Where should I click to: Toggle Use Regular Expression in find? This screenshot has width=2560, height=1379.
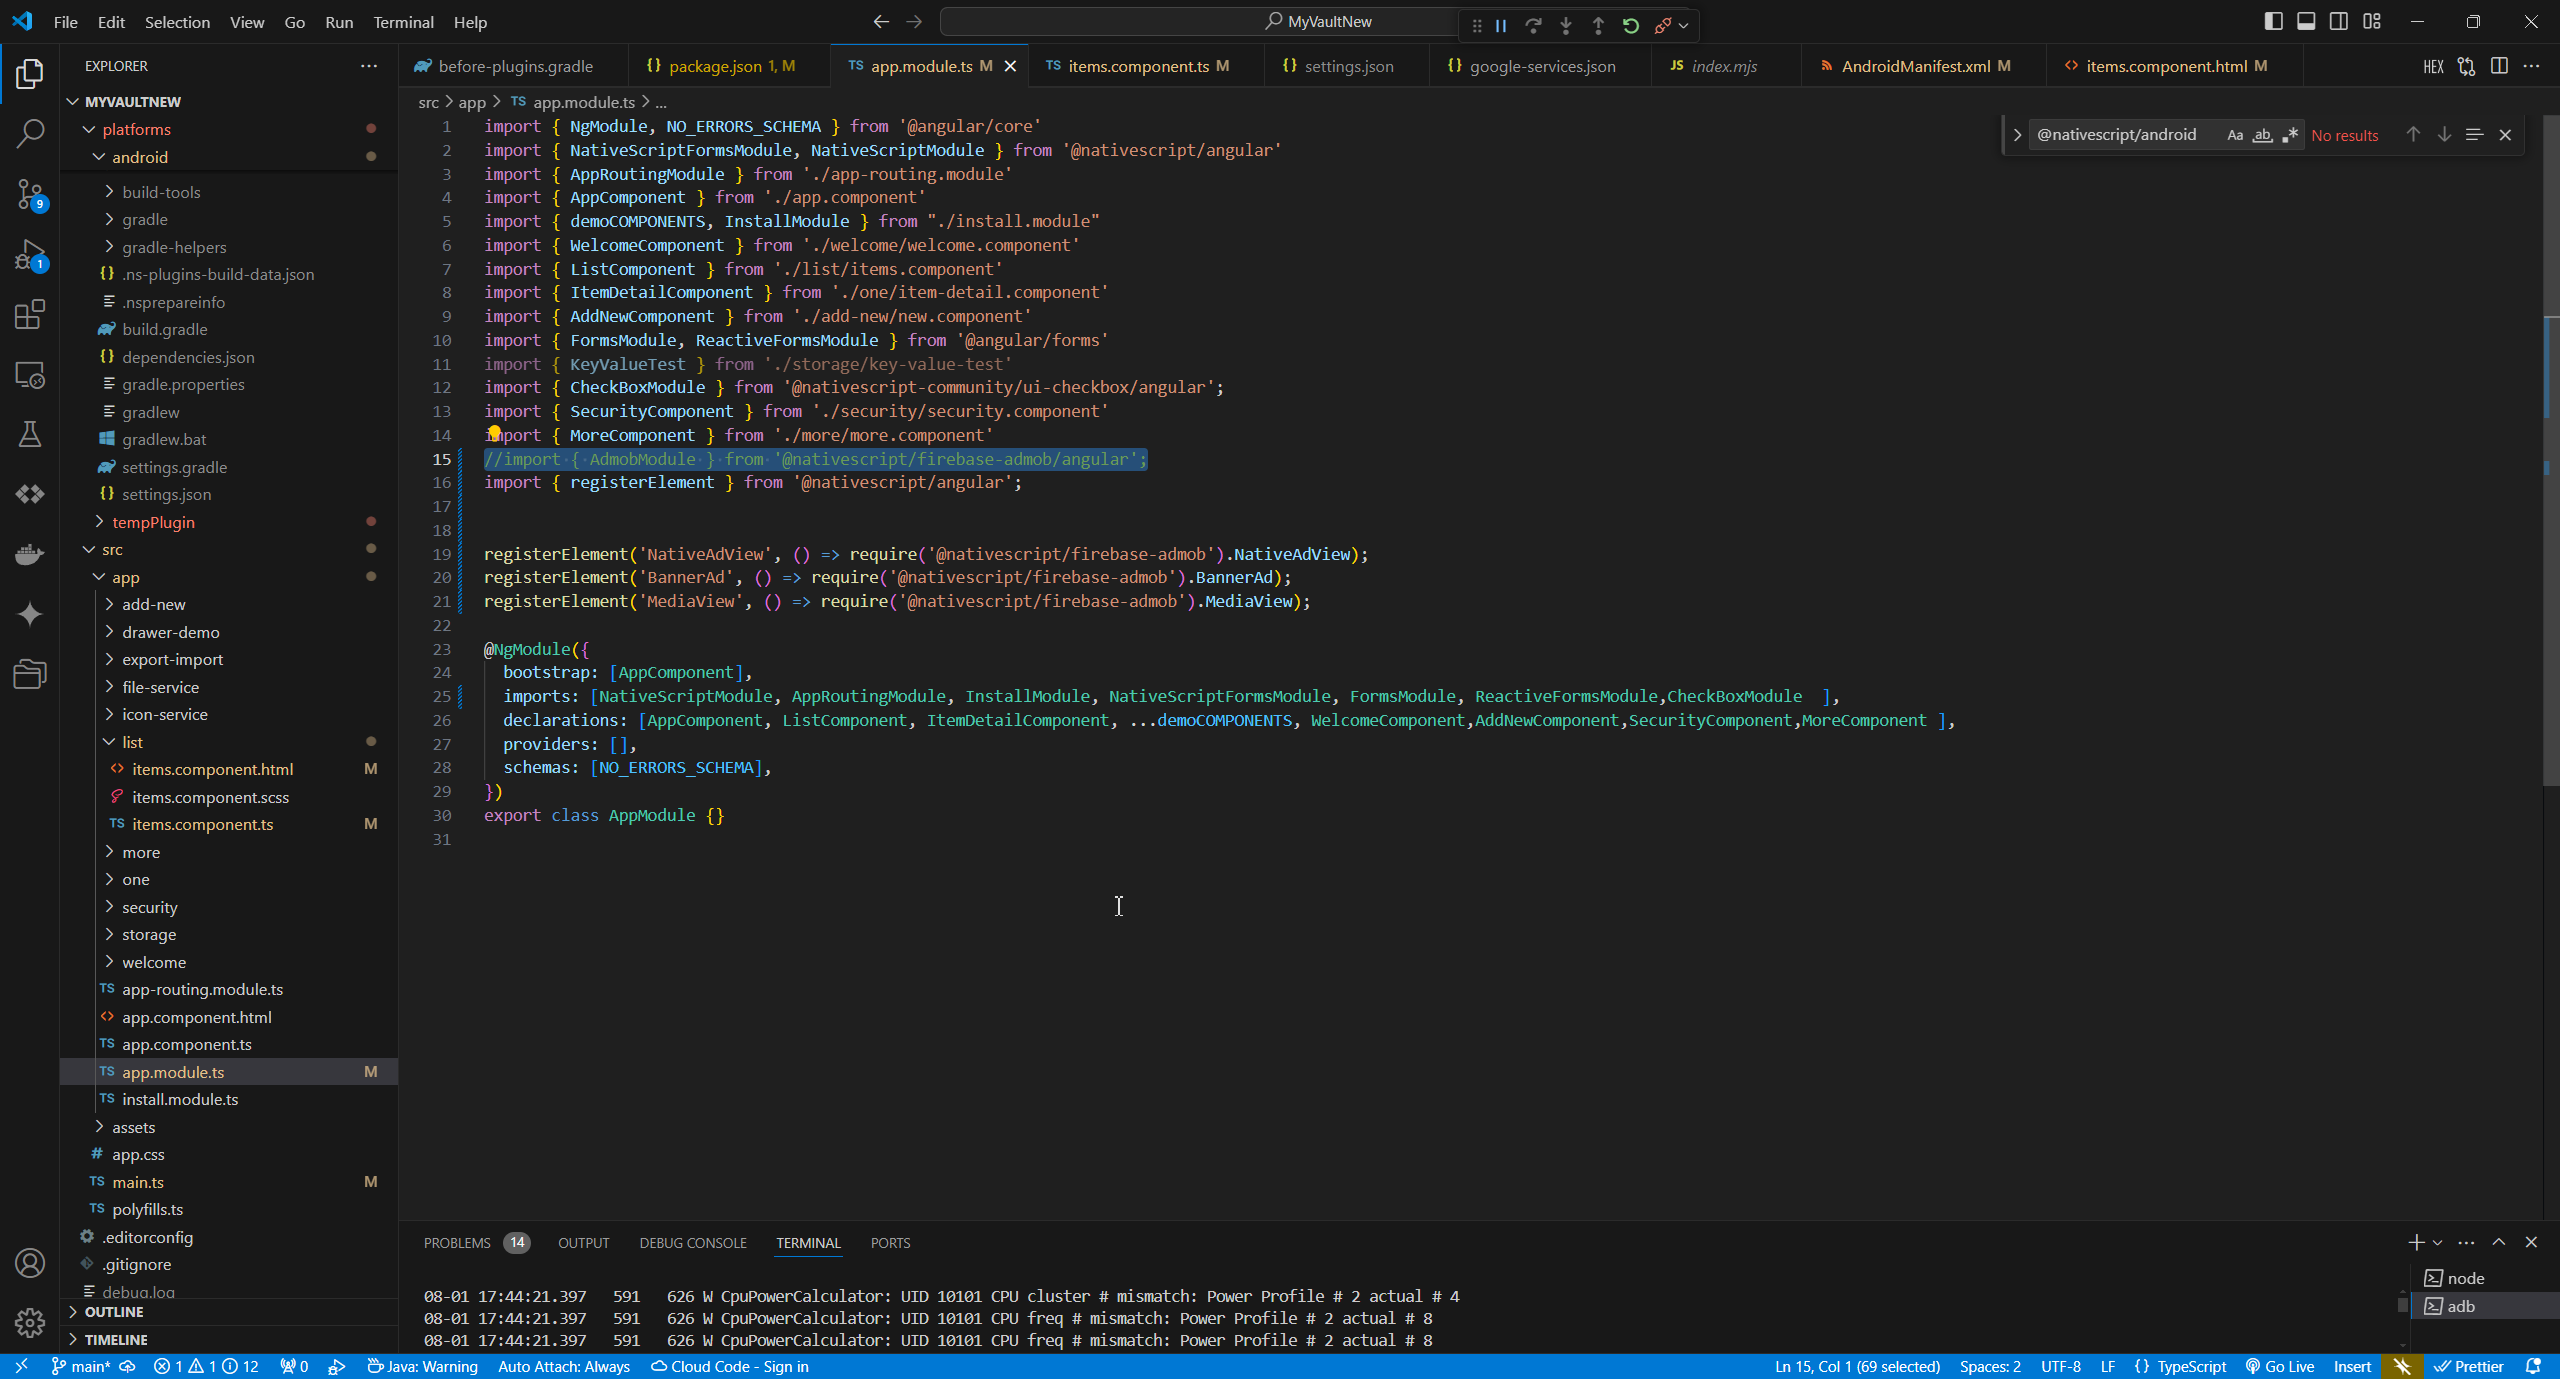2290,135
